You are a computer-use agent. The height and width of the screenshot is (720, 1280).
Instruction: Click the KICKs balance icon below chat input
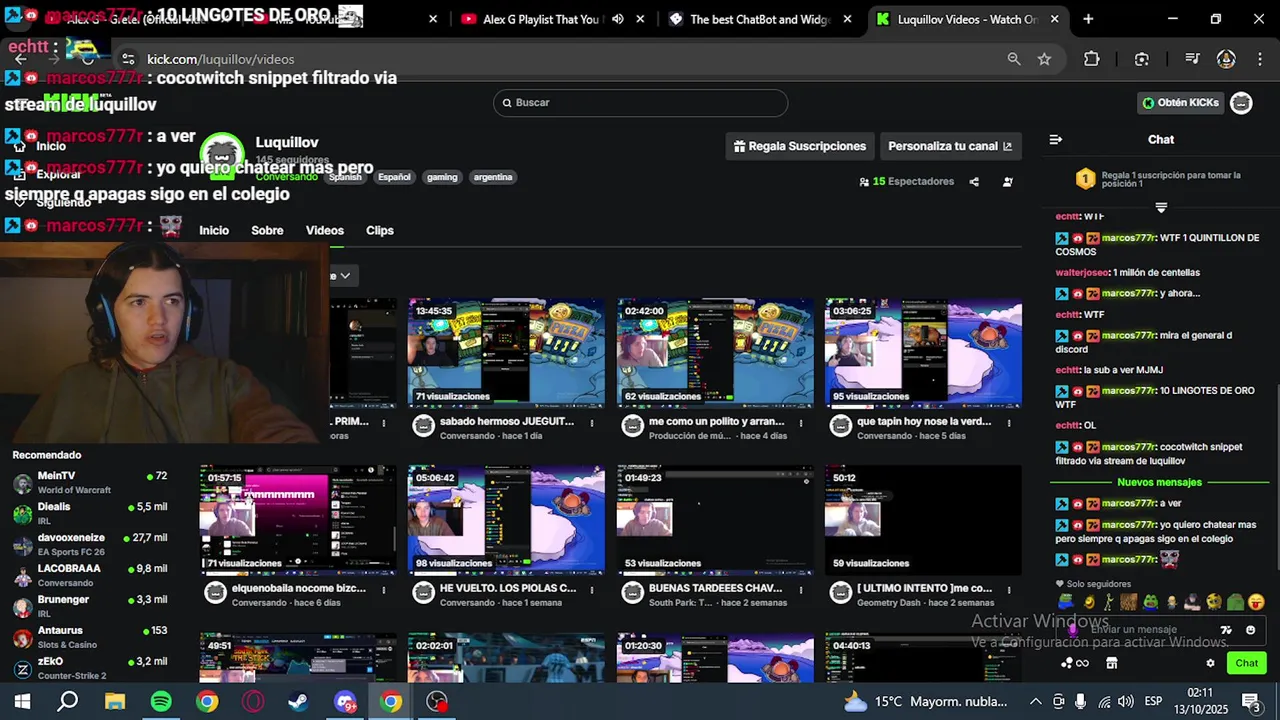(x=1075, y=663)
